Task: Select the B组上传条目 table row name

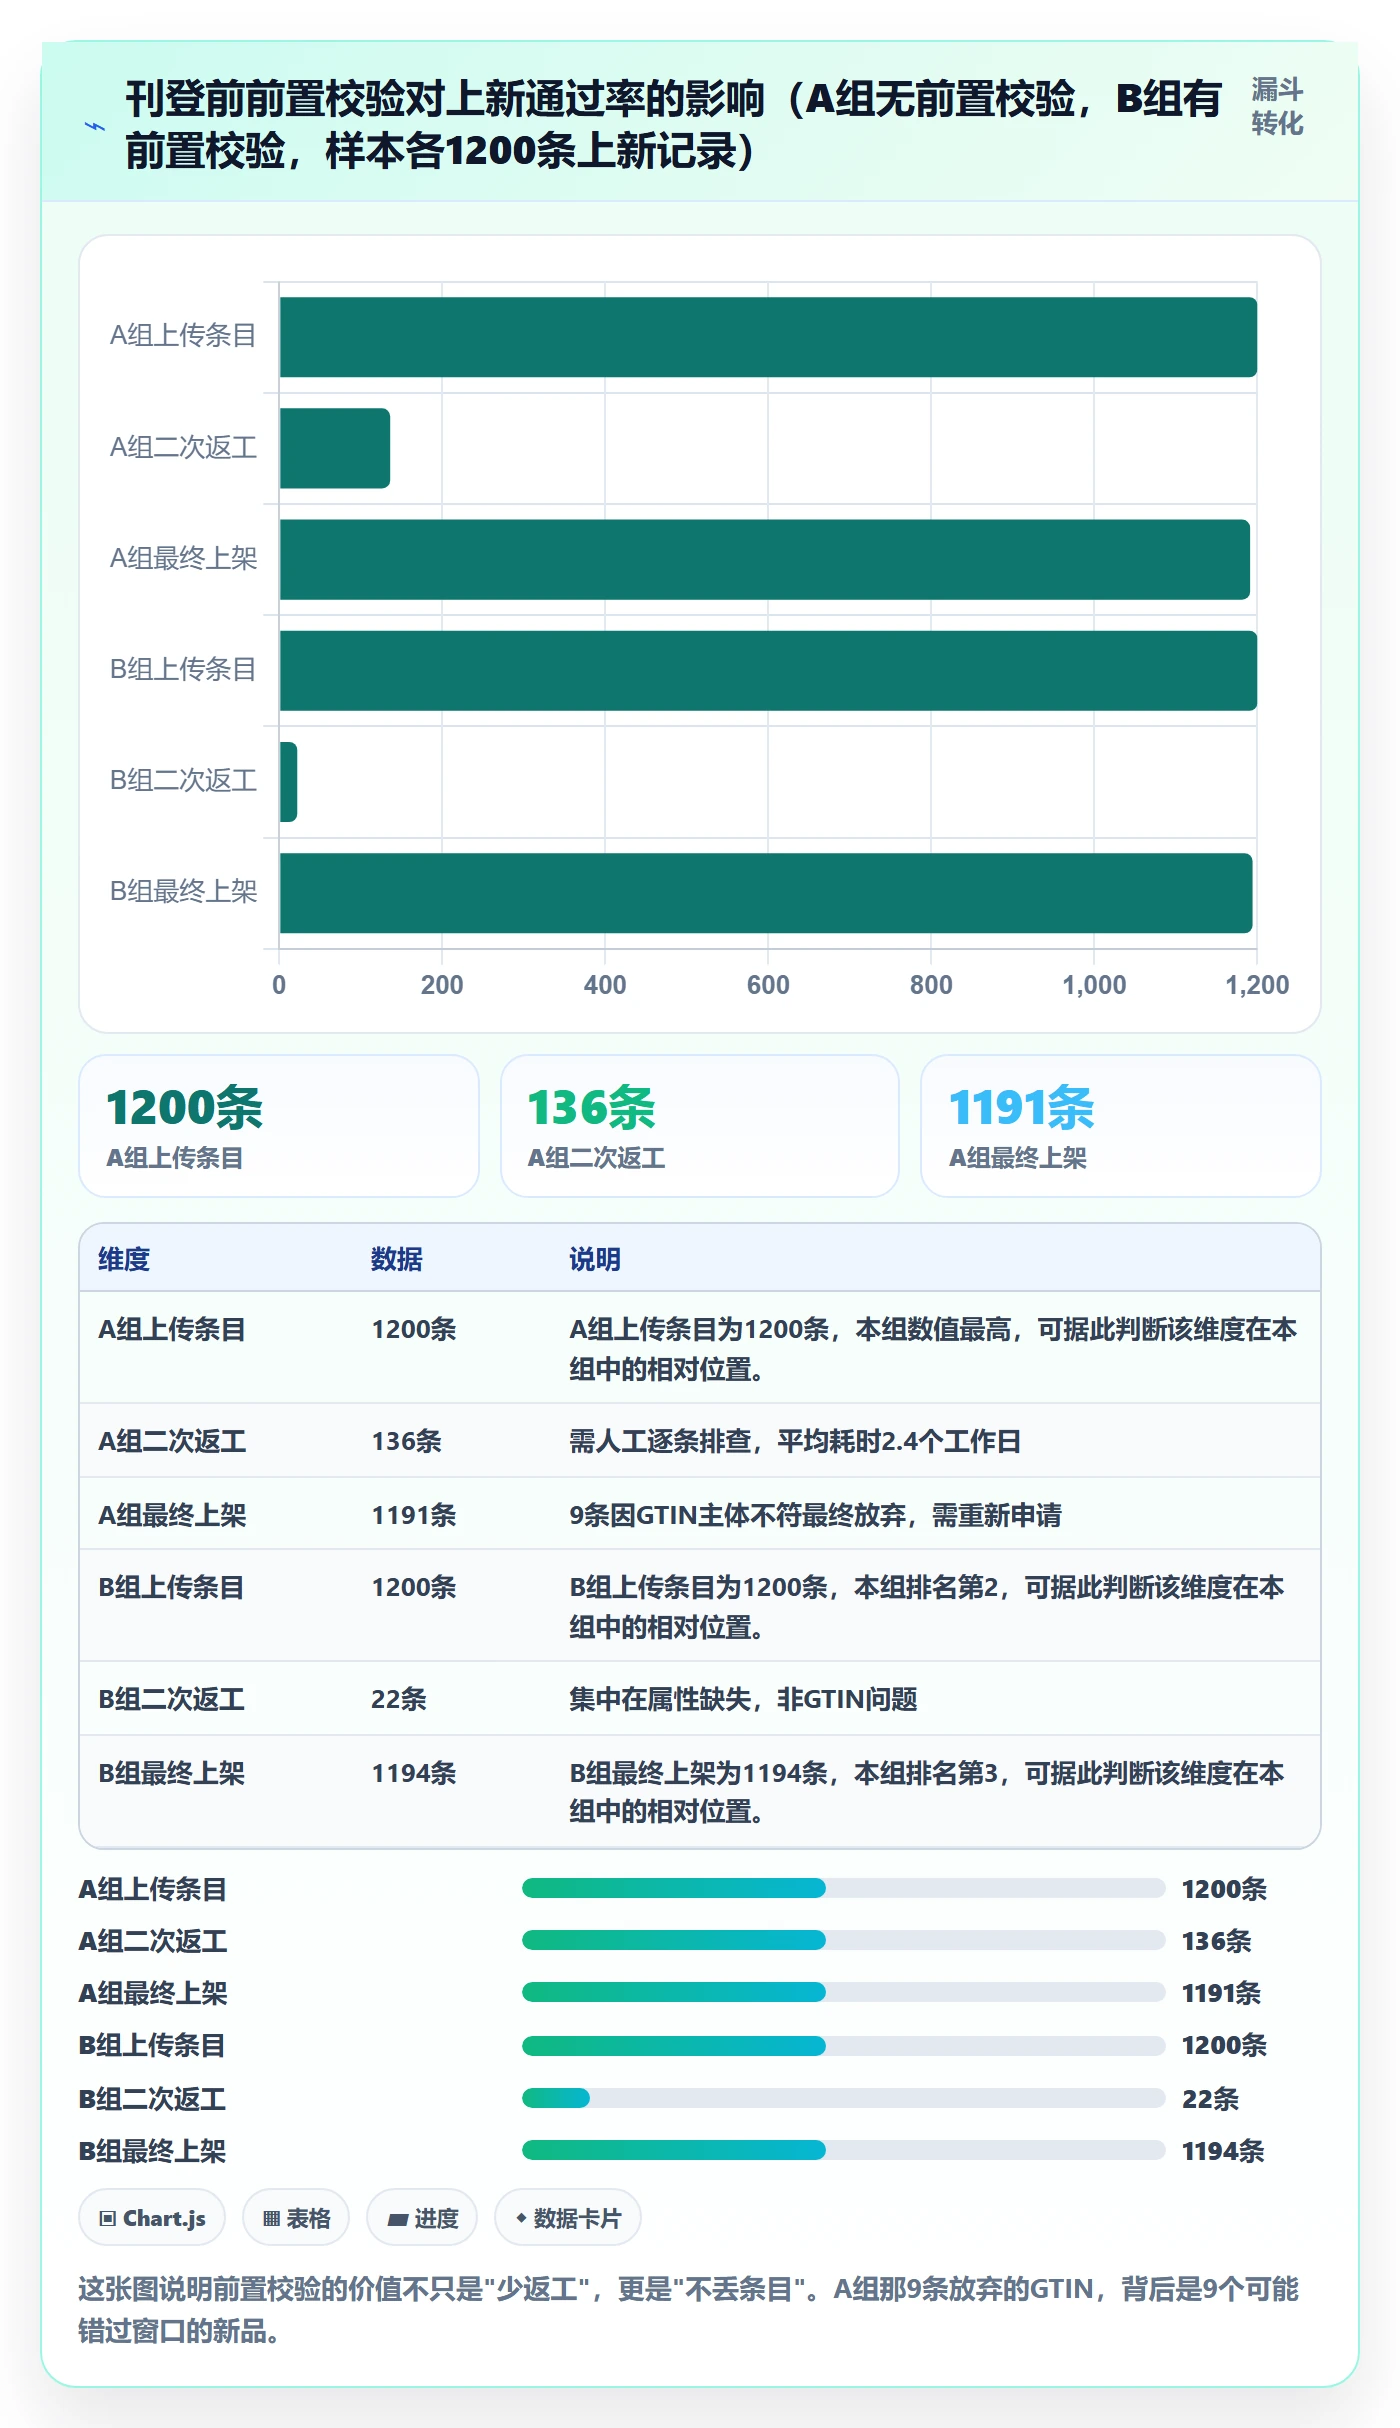Action: (172, 1587)
